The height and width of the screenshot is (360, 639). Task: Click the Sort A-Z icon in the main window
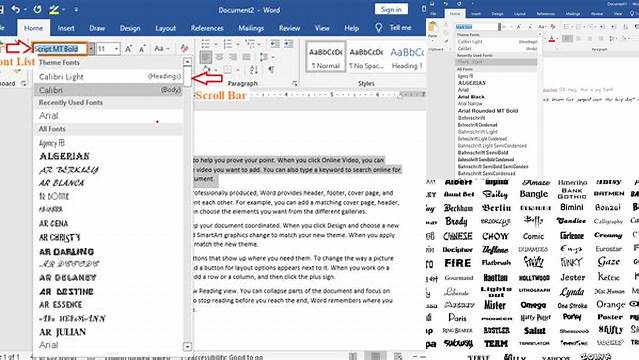254,70
